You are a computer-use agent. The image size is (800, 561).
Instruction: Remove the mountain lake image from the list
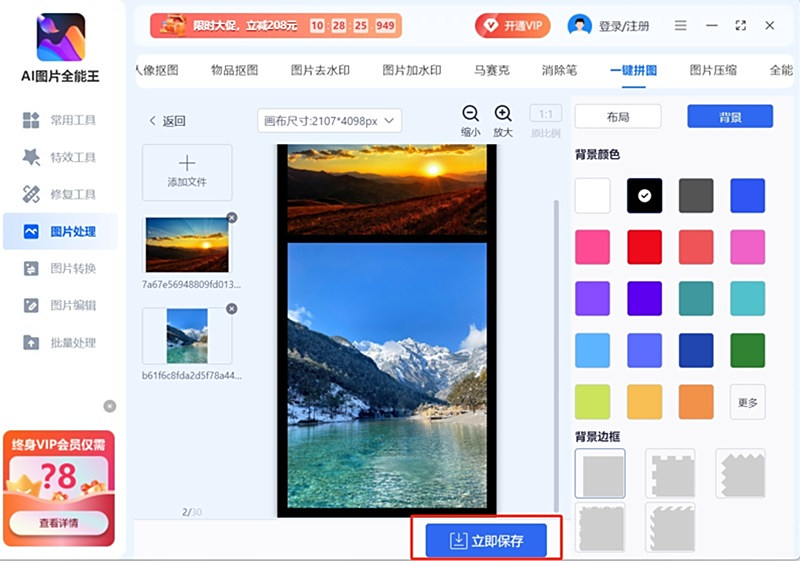[232, 309]
